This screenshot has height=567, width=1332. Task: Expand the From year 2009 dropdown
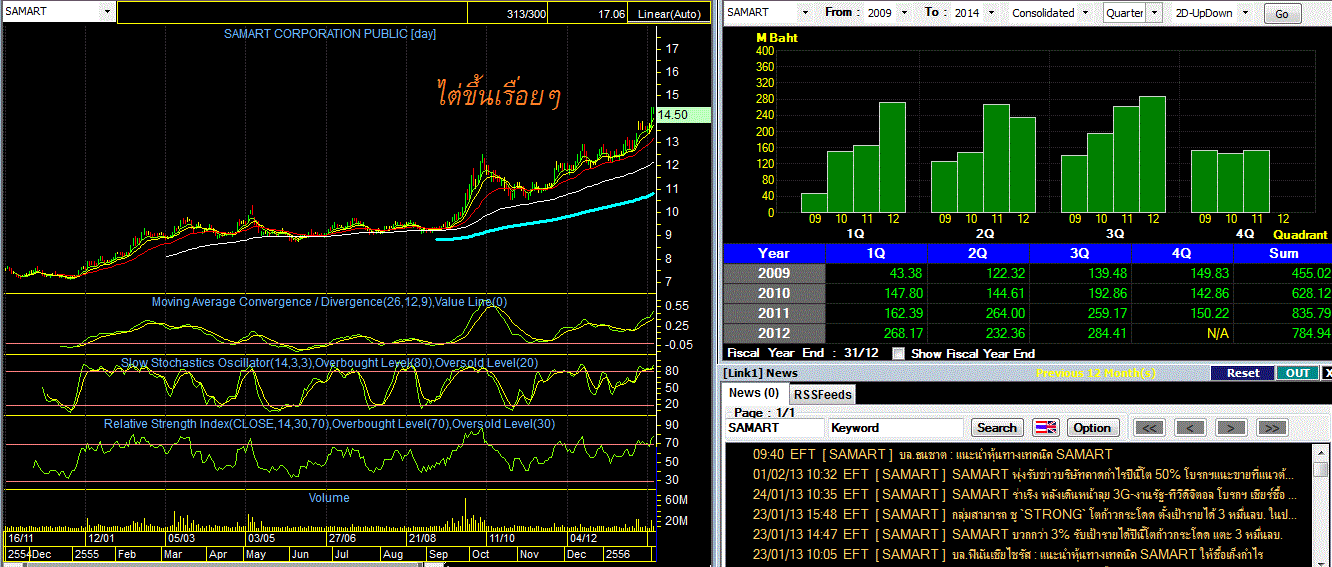(x=904, y=12)
